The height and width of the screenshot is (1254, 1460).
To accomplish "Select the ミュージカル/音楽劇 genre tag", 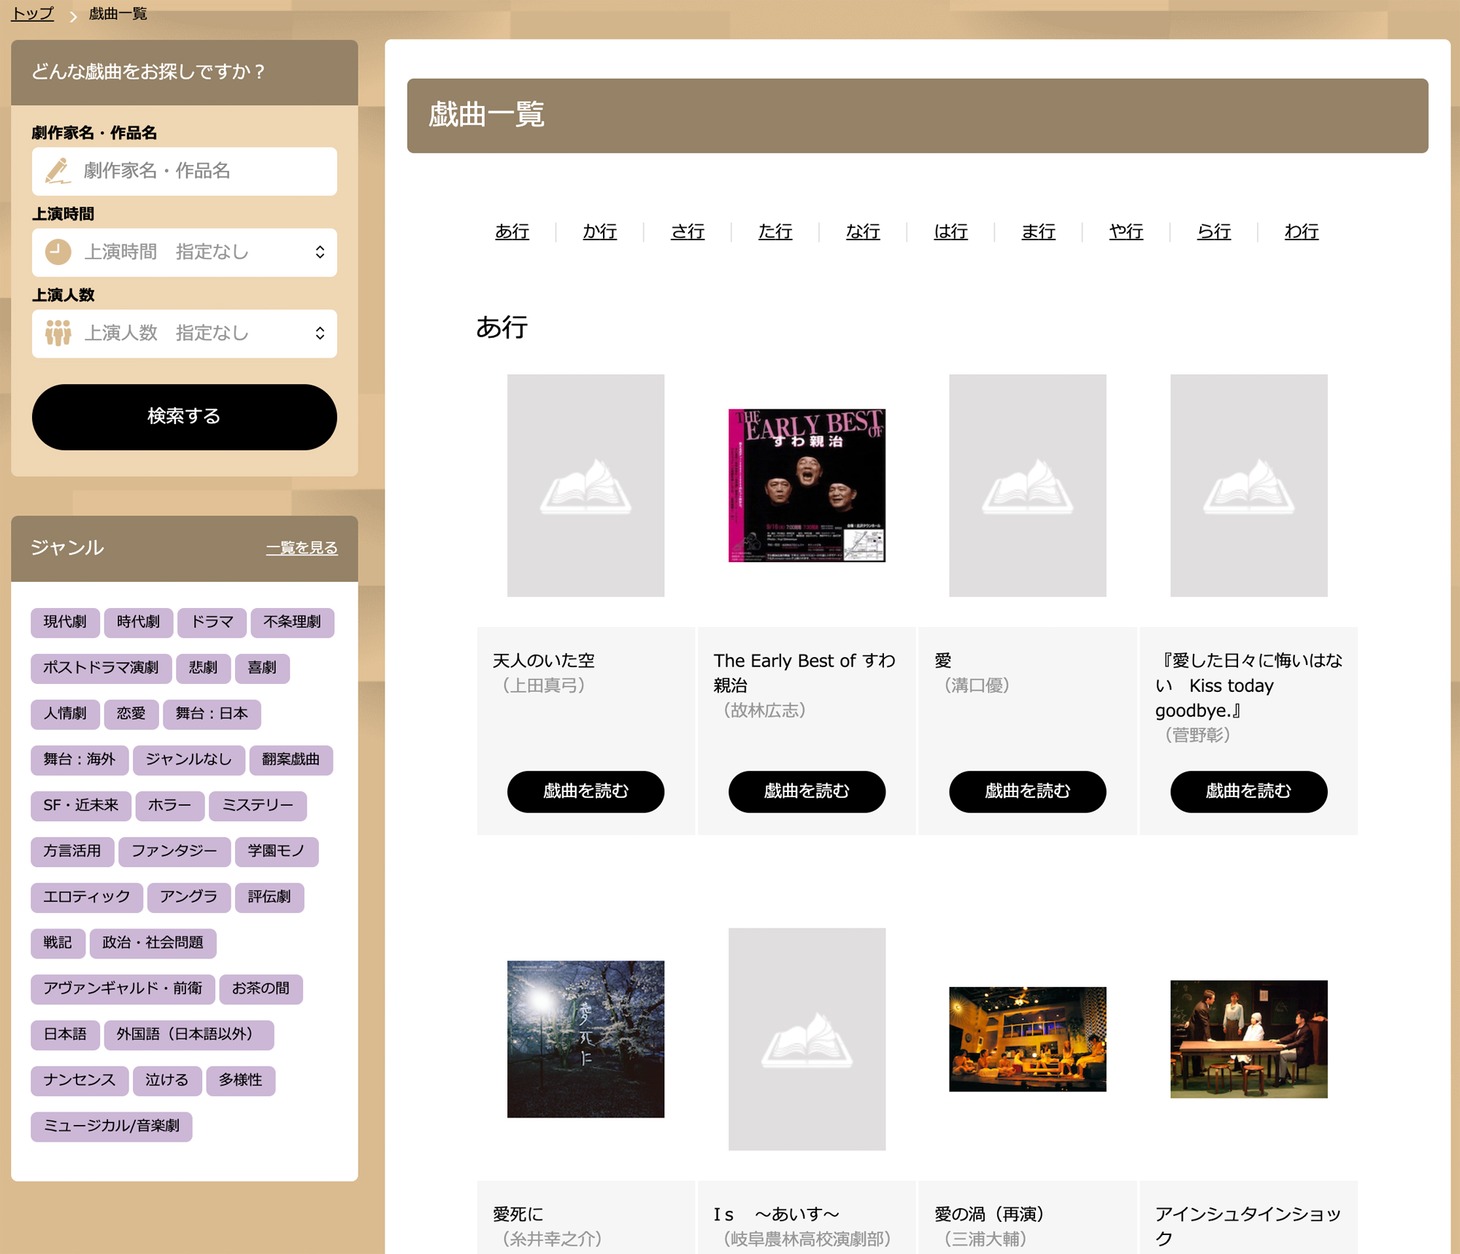I will (112, 1127).
